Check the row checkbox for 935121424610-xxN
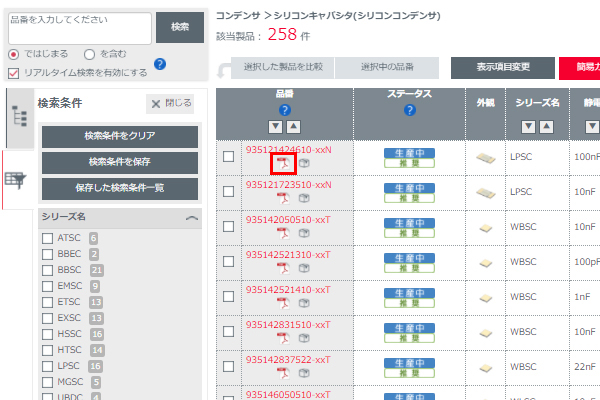The width and height of the screenshot is (600, 400). [229, 157]
